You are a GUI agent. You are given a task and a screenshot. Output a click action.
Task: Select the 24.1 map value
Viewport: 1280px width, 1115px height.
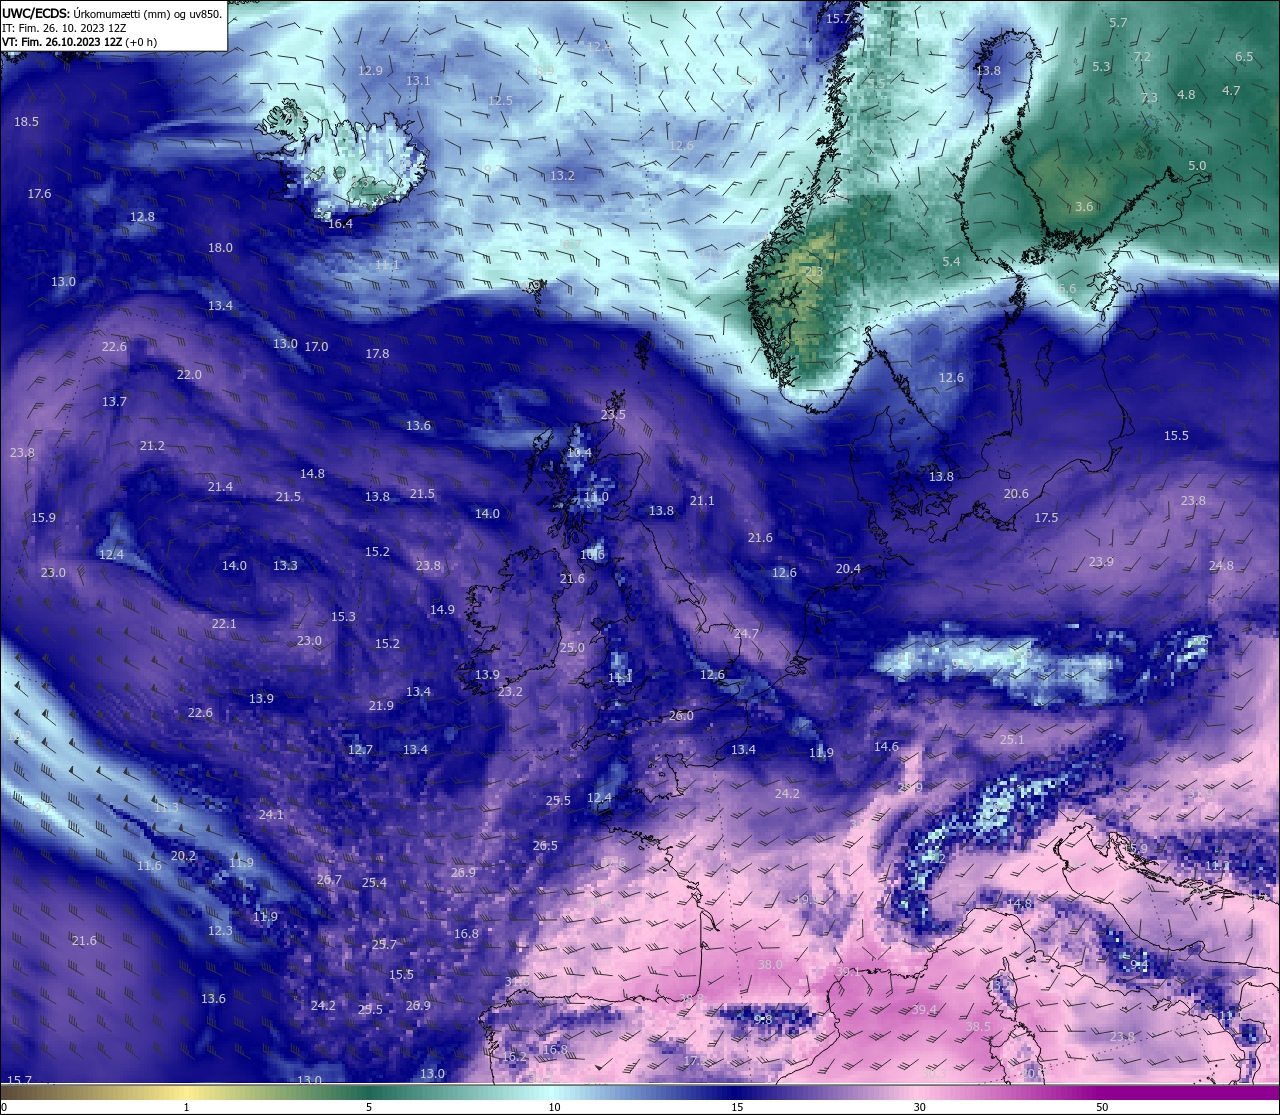click(x=271, y=815)
